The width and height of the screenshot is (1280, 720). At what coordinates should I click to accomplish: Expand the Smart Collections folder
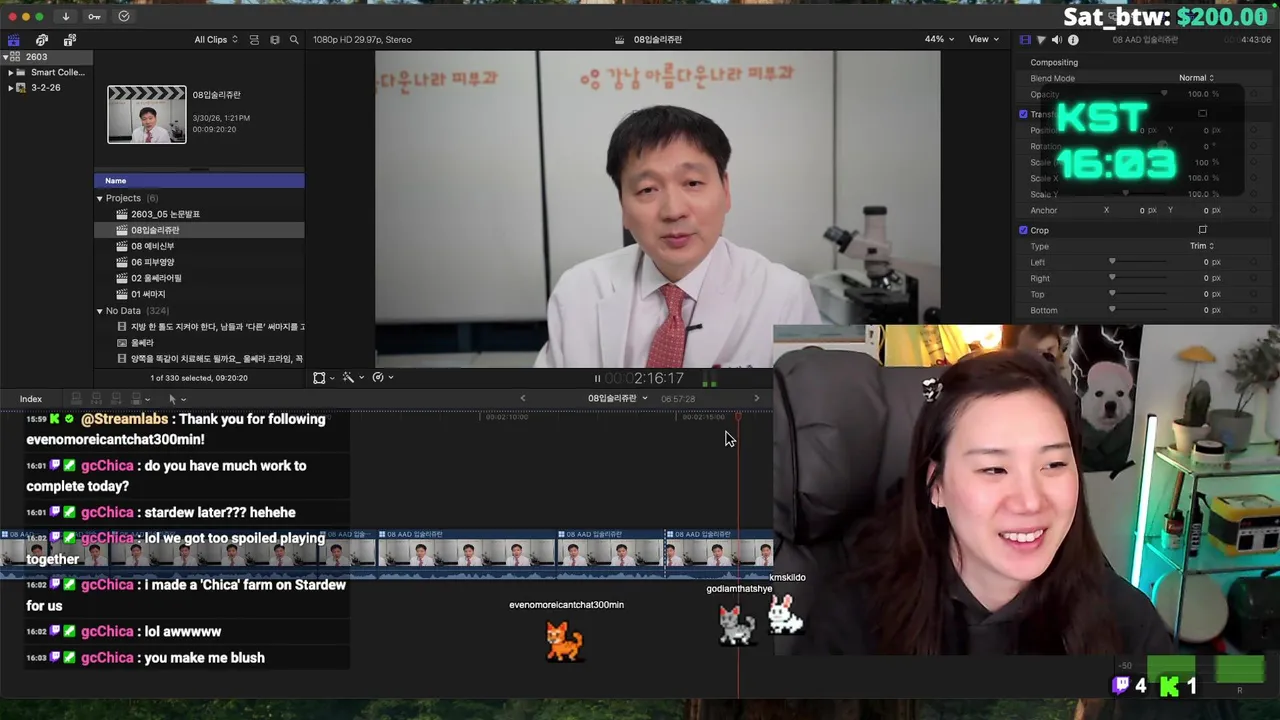10,73
